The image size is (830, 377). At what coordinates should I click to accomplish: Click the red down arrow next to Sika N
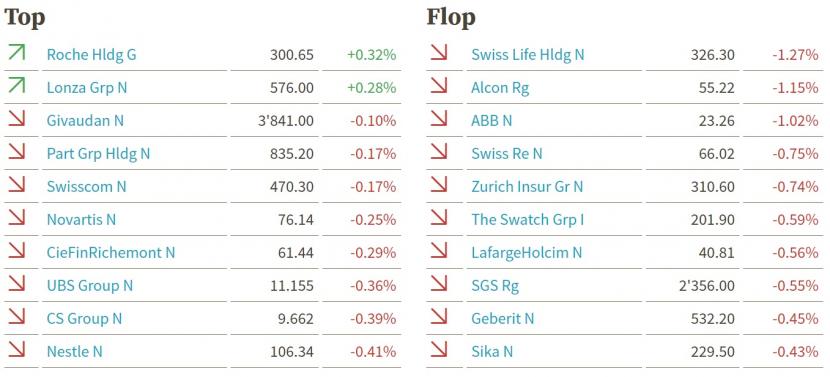[x=439, y=349]
